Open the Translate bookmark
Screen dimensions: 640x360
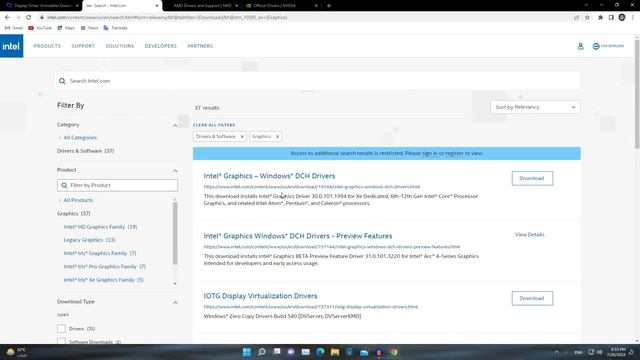[116, 28]
